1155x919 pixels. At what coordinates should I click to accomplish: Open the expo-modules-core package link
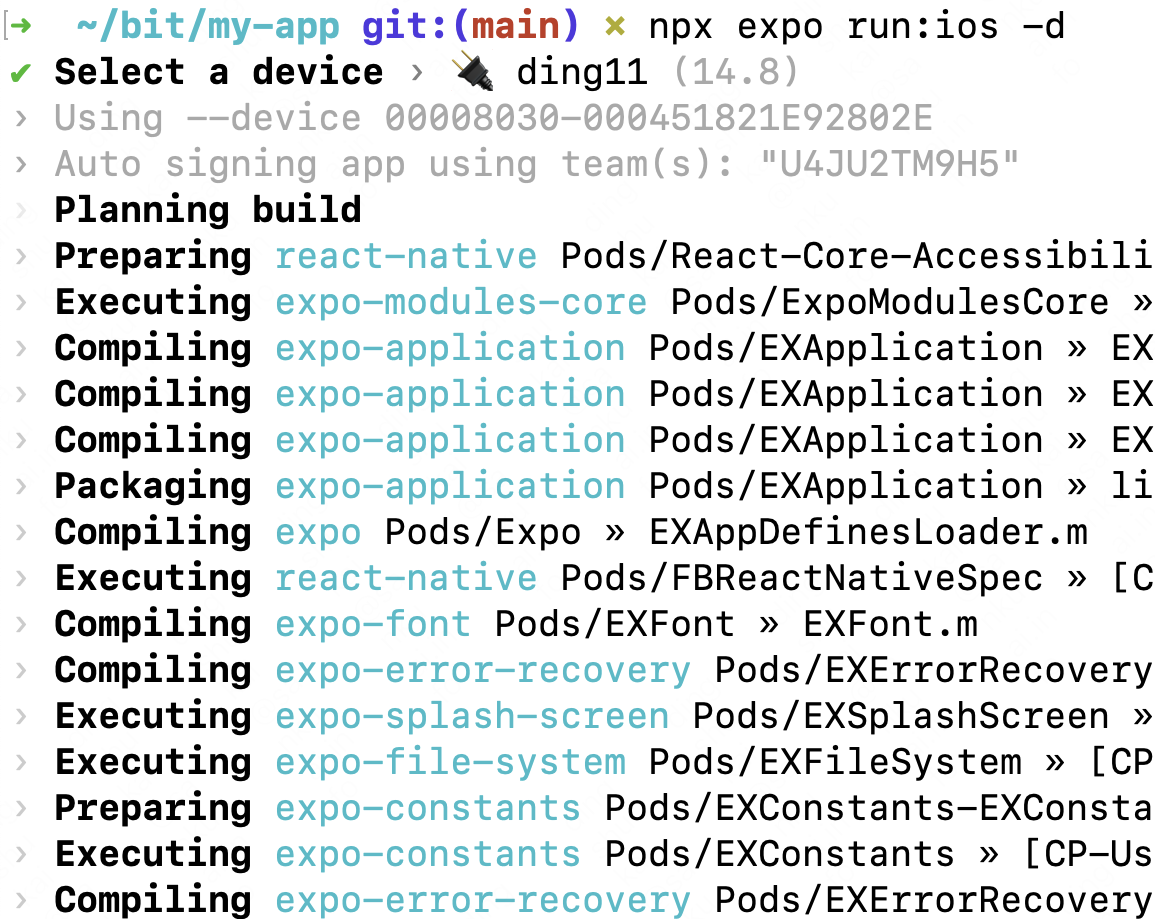point(461,302)
